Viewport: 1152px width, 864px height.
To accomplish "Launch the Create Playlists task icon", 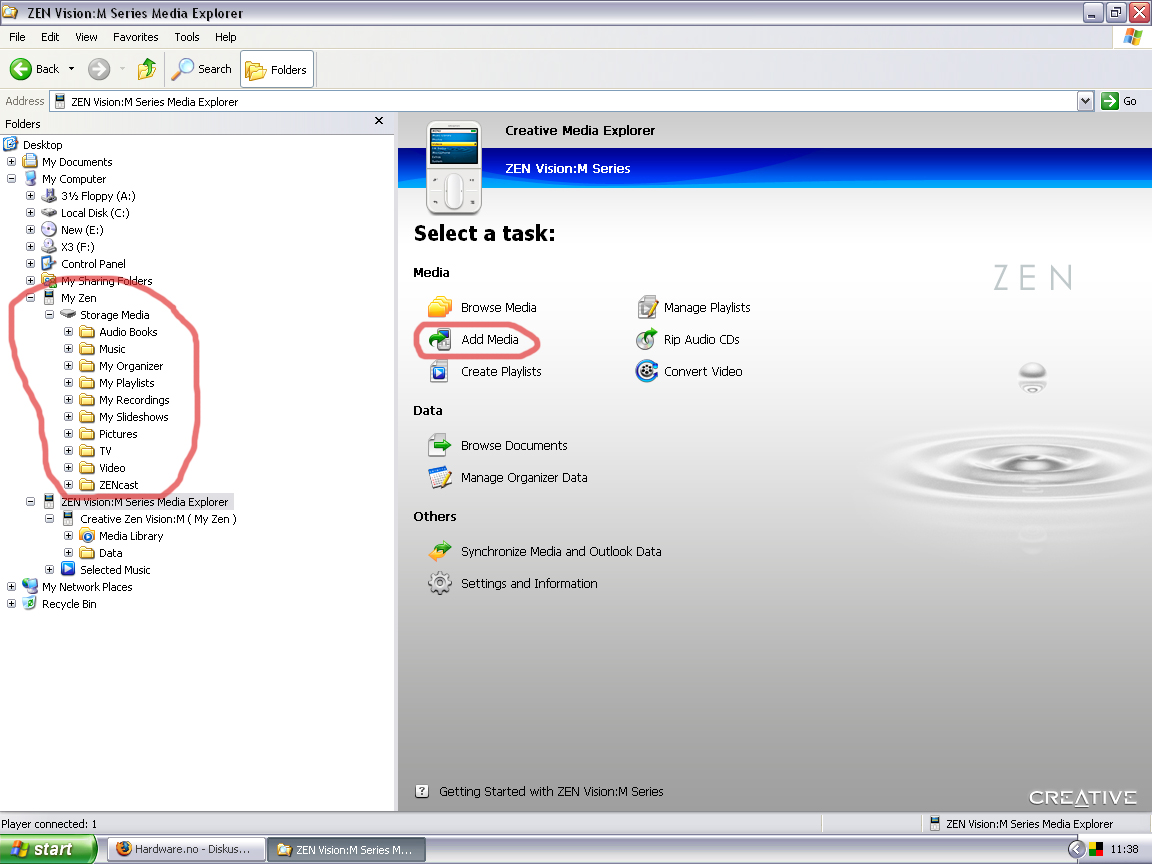I will (439, 372).
